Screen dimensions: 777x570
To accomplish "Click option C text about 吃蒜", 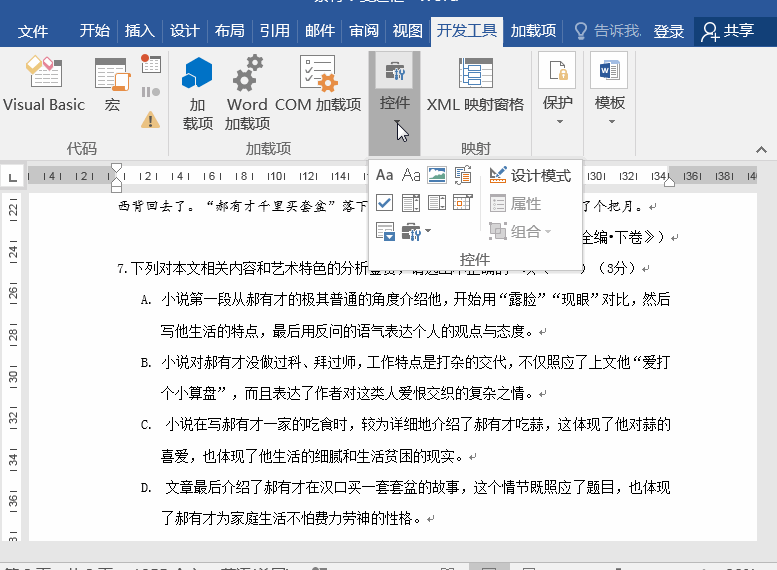I will (416, 440).
